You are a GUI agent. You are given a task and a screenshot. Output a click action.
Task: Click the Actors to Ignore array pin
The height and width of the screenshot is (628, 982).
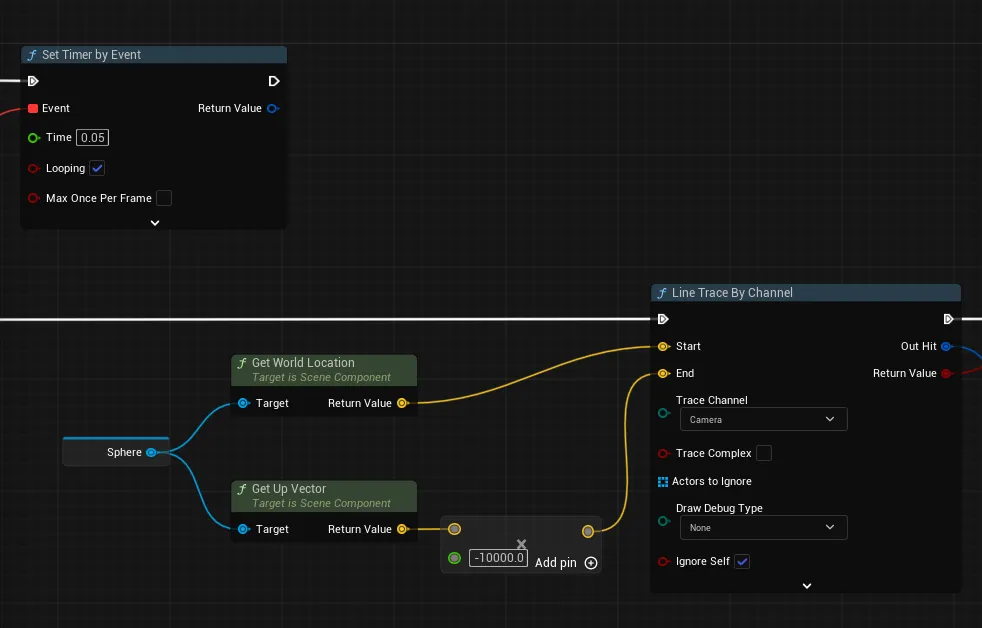pos(663,481)
